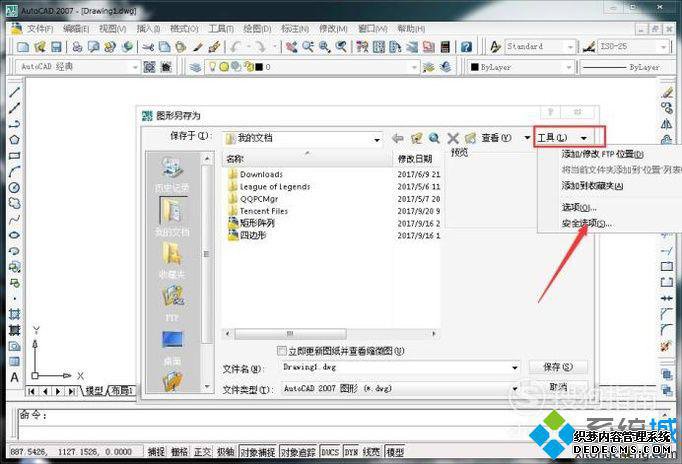Image resolution: width=682 pixels, height=464 pixels.
Task: Click the Open file toolbar icon
Action: [40, 47]
